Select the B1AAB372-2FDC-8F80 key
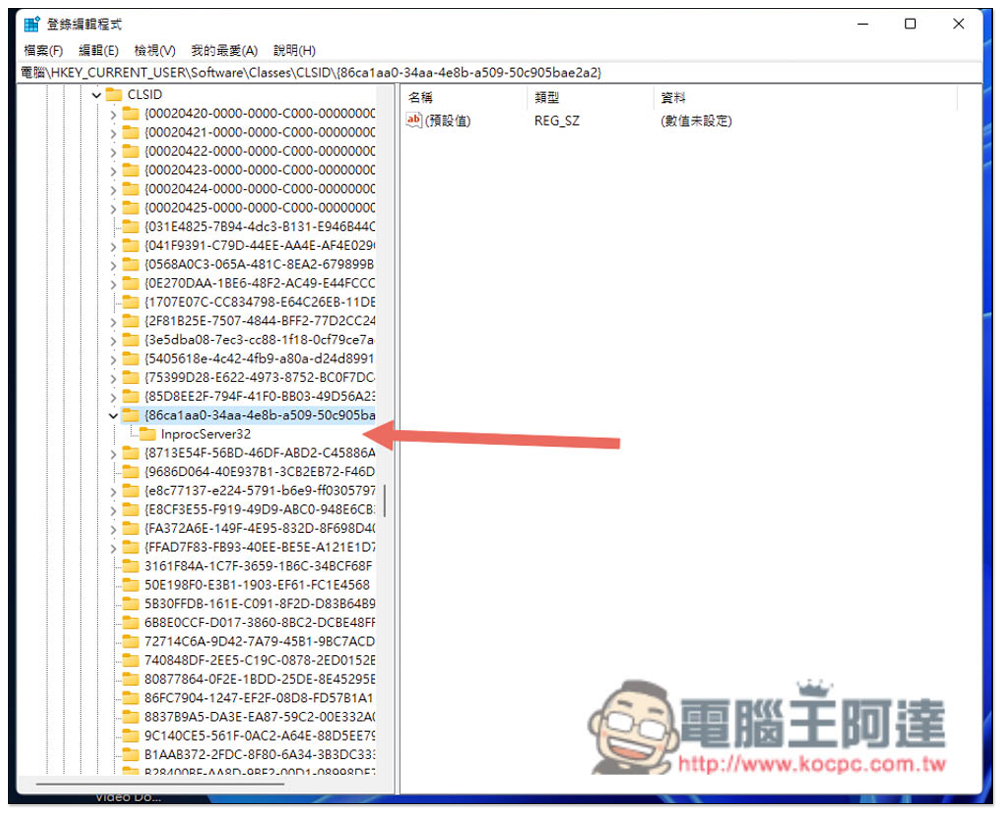The height and width of the screenshot is (813, 1000). tap(260, 754)
